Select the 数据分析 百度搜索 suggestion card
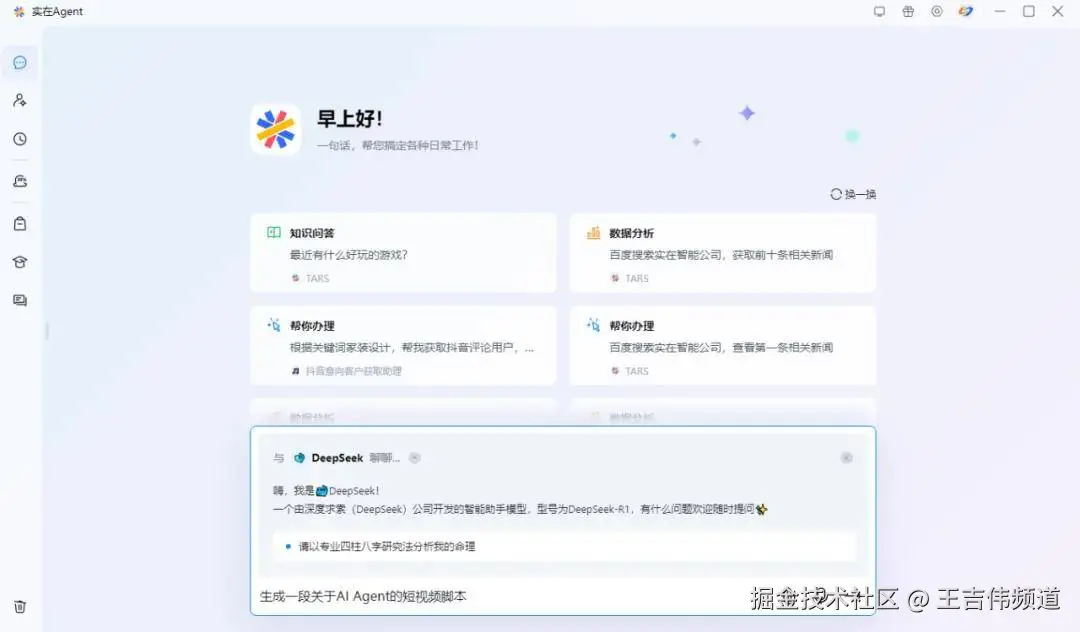 pyautogui.click(x=723, y=253)
